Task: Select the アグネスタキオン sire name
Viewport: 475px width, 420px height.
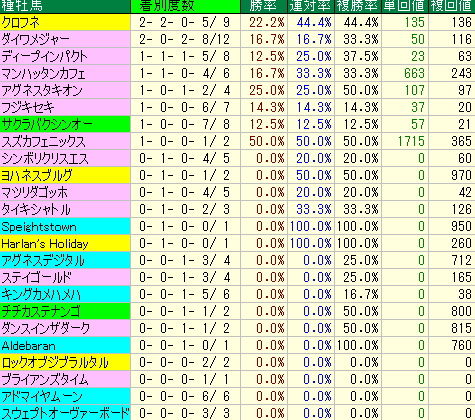Action: point(42,90)
